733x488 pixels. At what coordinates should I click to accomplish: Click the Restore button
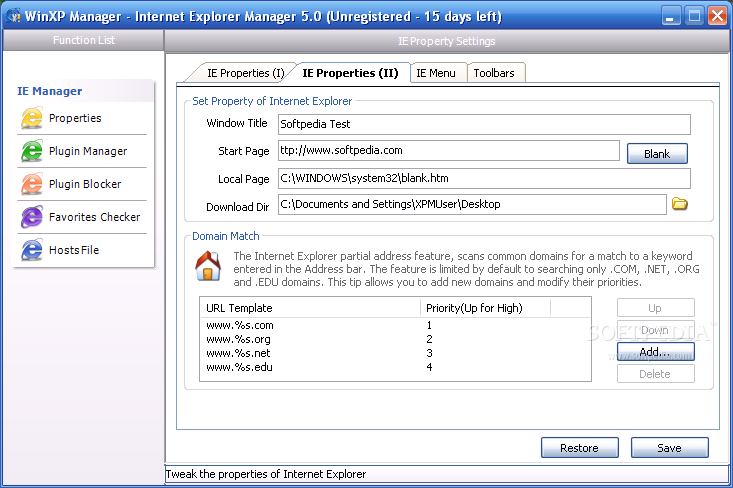pyautogui.click(x=580, y=448)
